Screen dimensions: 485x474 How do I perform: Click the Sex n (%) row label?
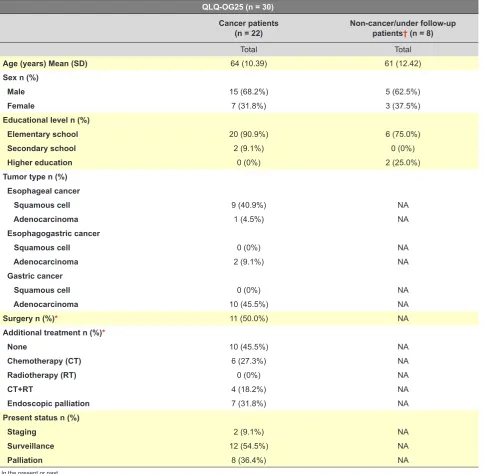pyautogui.click(x=21, y=78)
